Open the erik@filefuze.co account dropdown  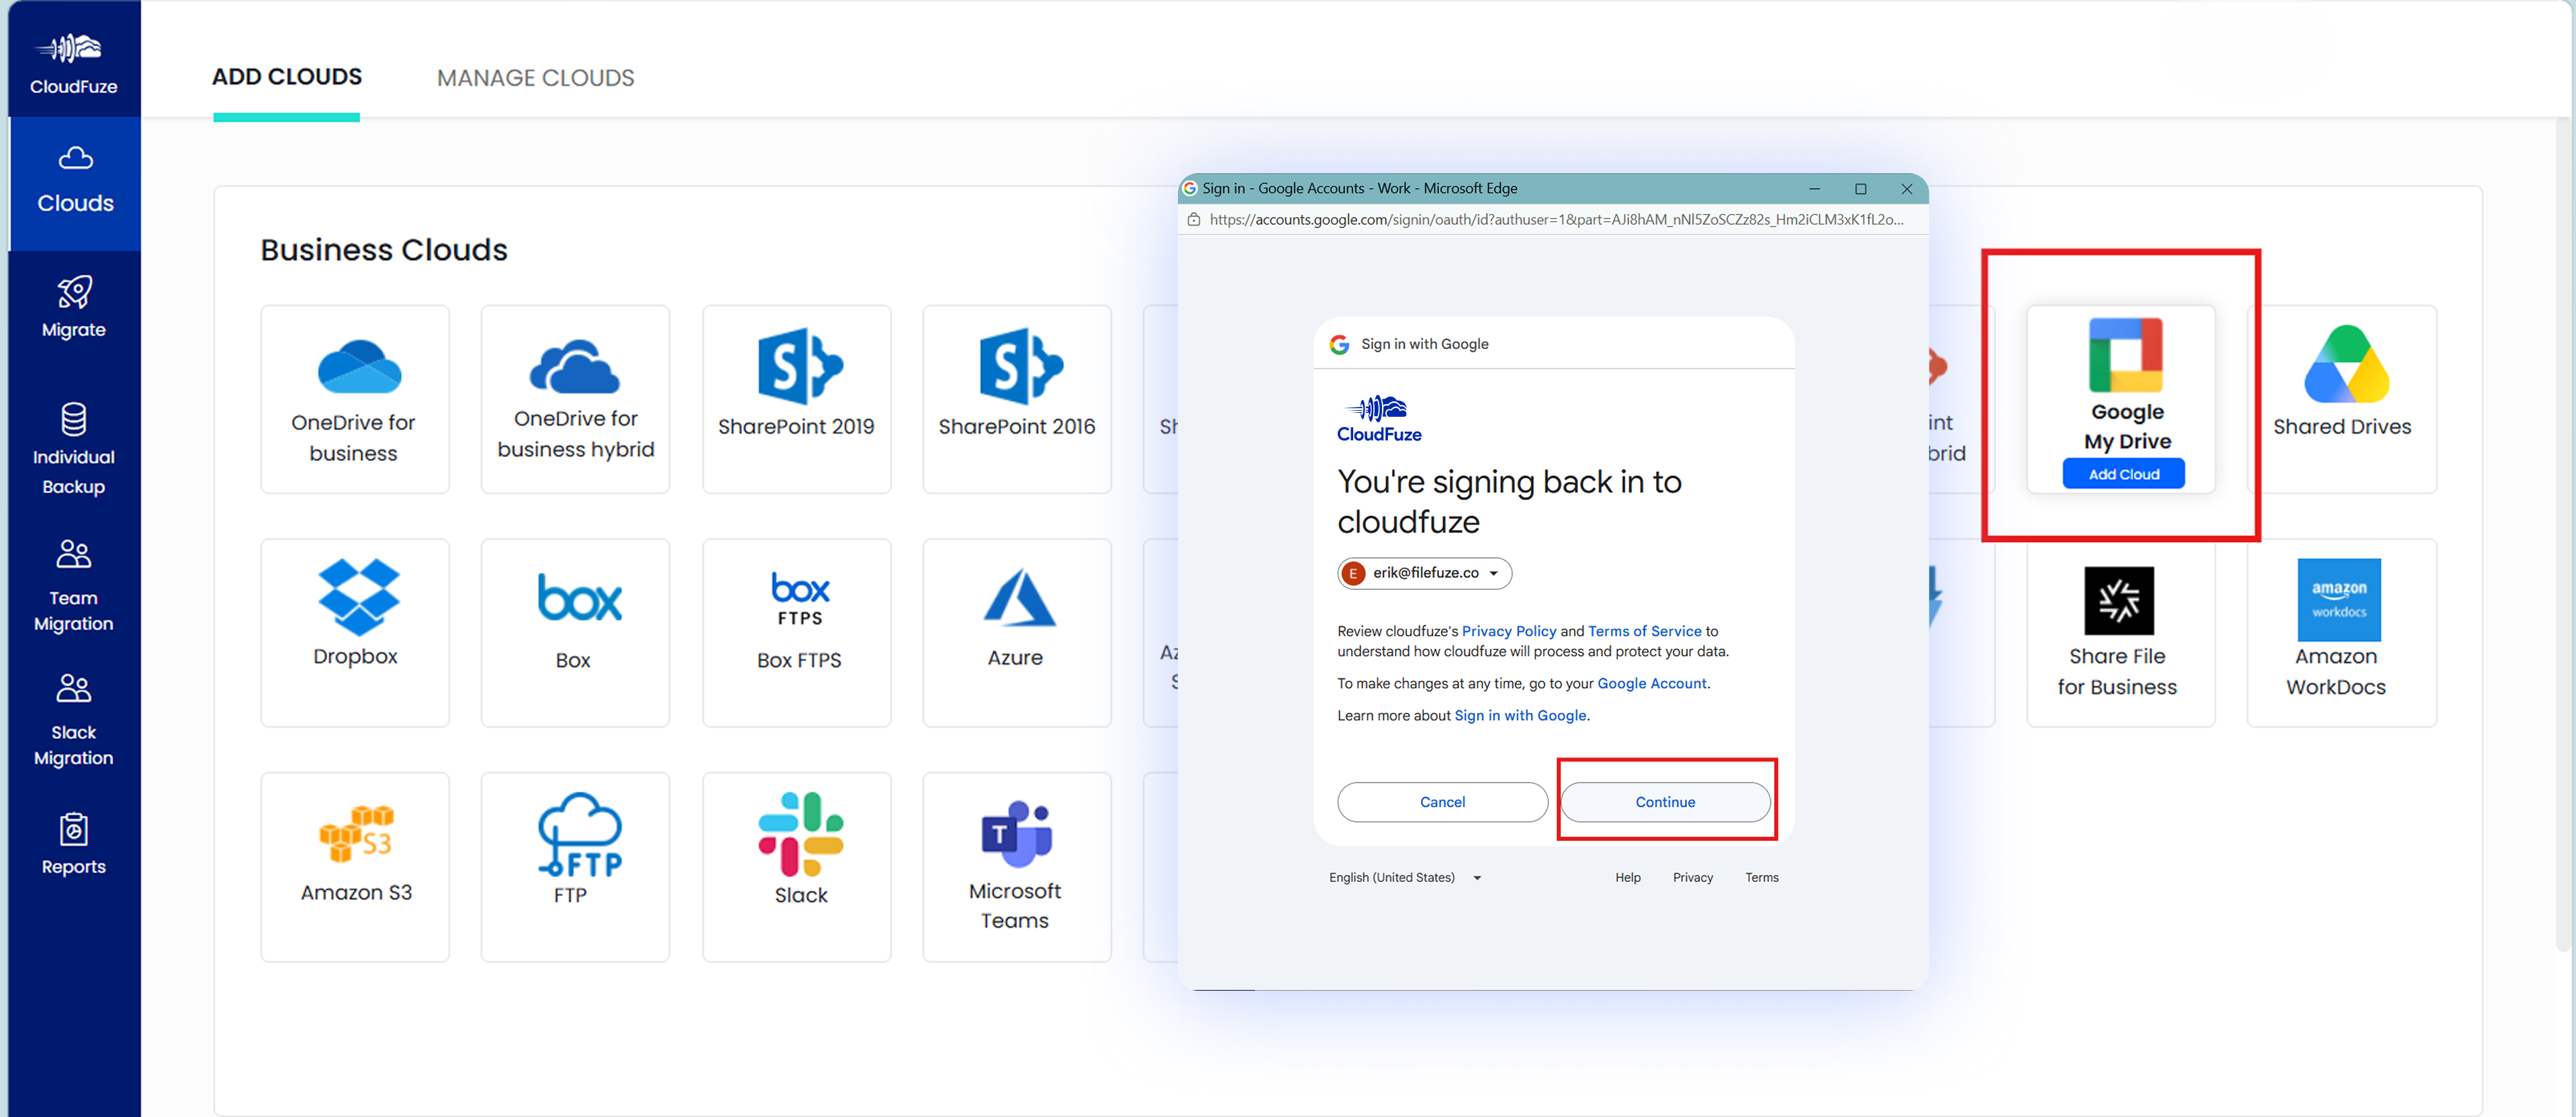[1425, 573]
